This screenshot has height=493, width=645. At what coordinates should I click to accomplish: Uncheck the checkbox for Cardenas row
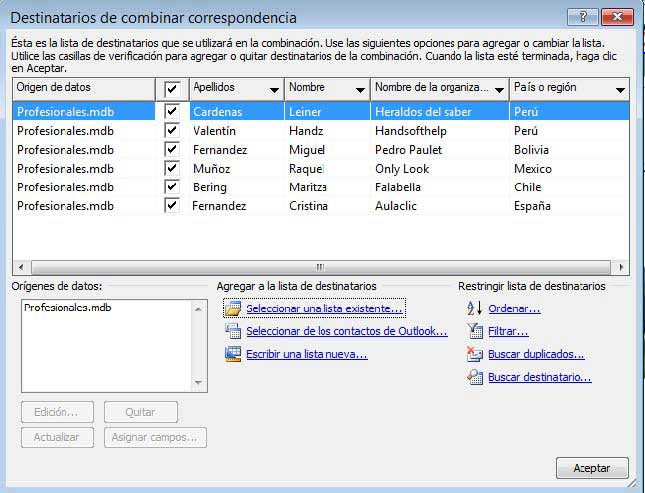pos(172,112)
